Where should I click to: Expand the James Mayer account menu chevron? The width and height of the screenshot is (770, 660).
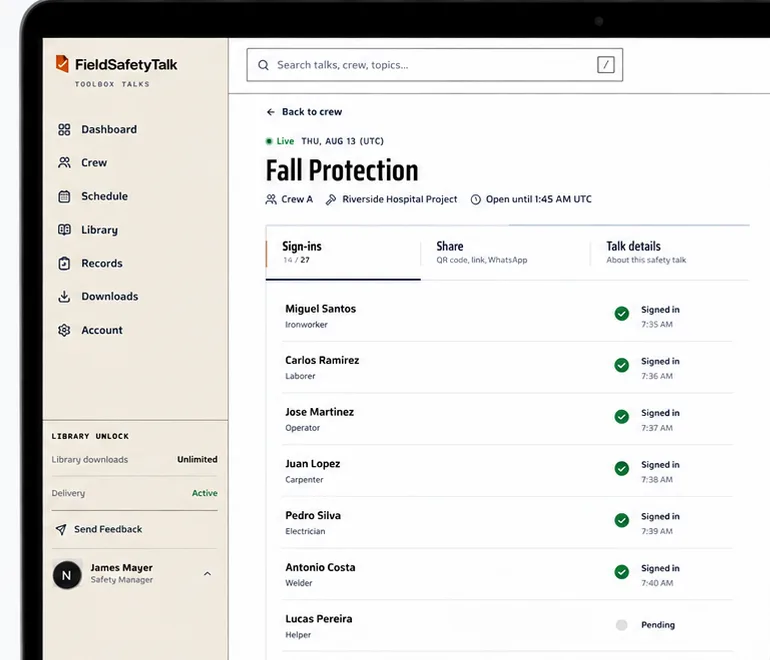207,574
